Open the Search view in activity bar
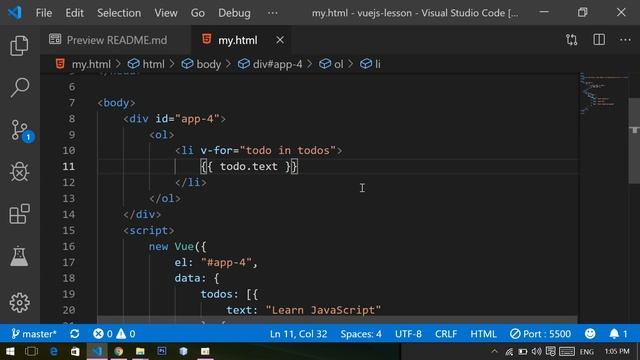This screenshot has height=360, width=640. [19, 87]
